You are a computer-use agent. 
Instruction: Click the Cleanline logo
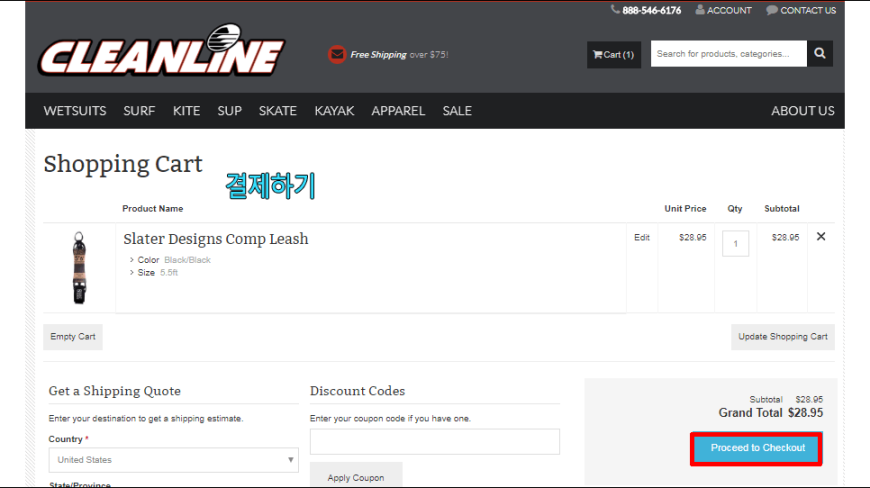point(161,51)
